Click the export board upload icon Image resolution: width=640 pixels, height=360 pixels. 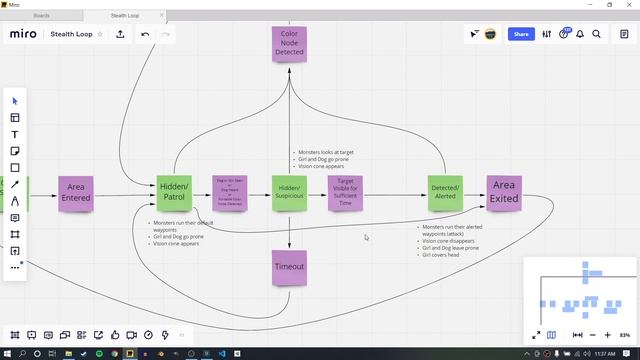[120, 34]
